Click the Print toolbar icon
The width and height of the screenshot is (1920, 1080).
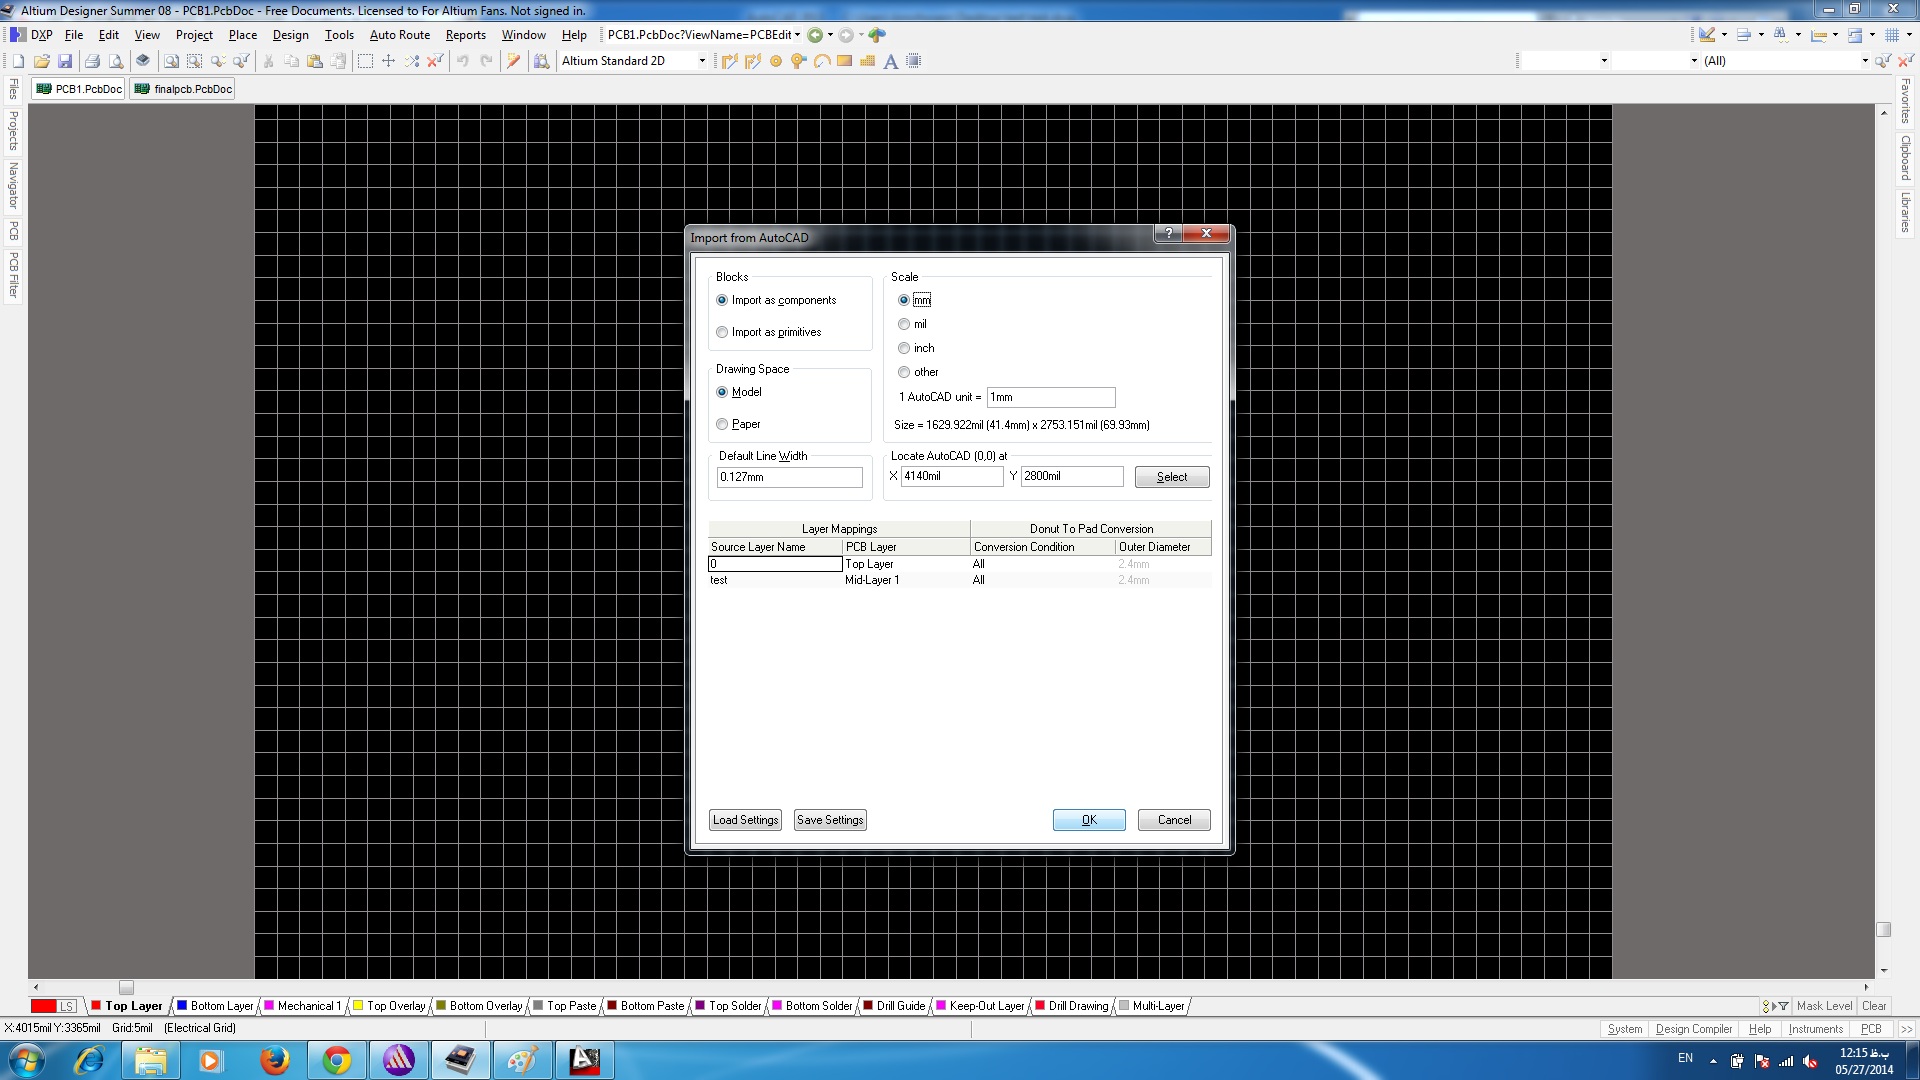point(92,61)
